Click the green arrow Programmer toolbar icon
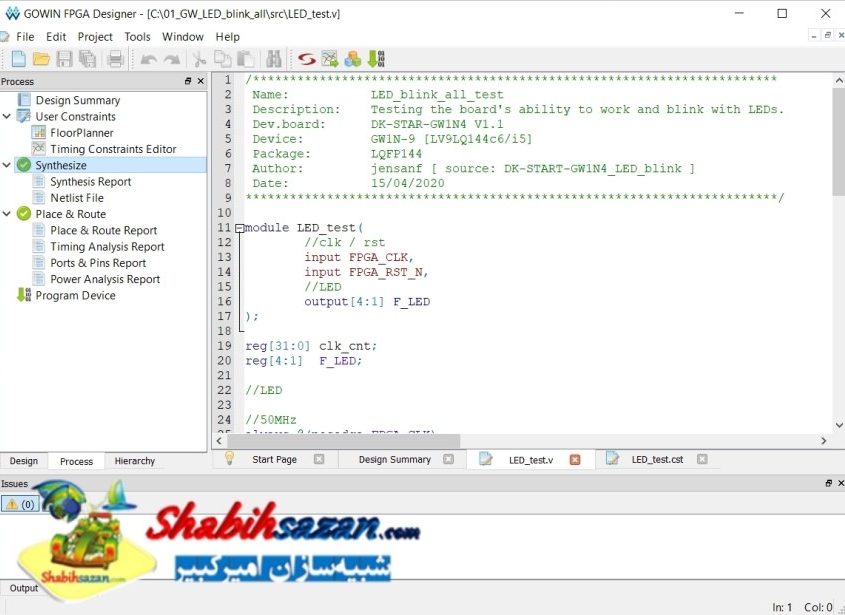The image size is (845, 615). coord(376,59)
